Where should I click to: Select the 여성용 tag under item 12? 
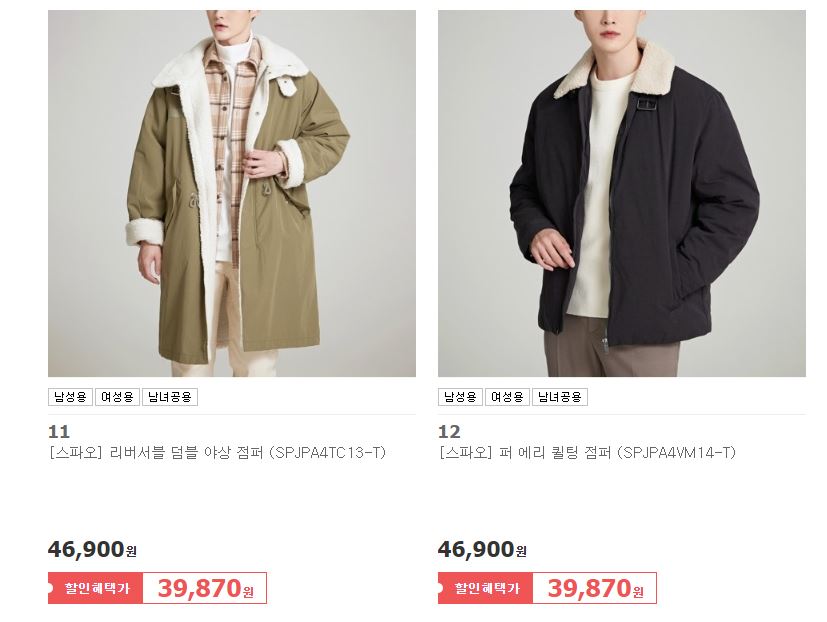(x=507, y=397)
